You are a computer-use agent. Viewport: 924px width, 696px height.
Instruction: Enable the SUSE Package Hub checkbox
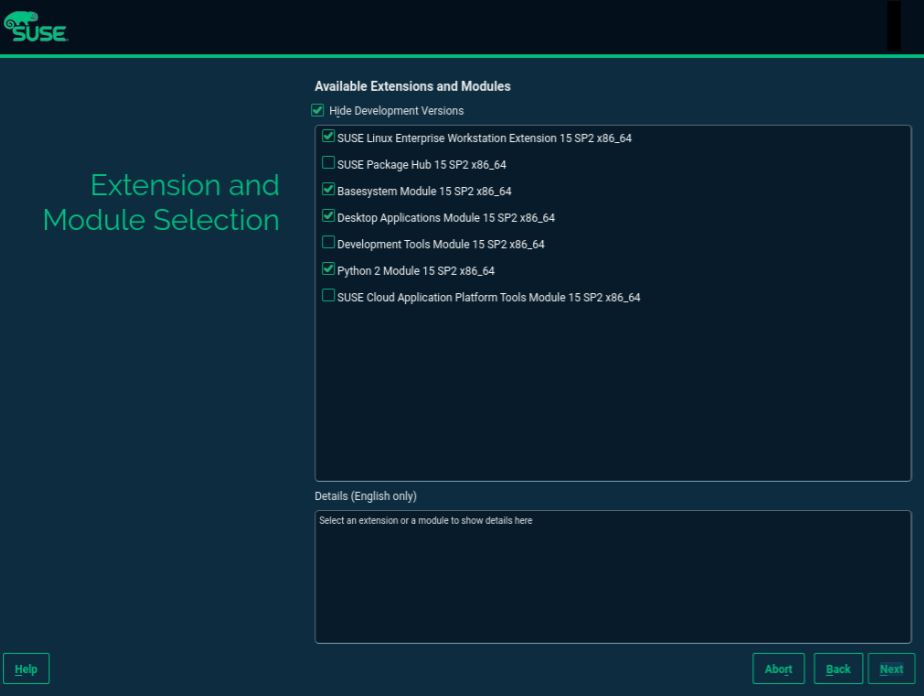pos(329,163)
